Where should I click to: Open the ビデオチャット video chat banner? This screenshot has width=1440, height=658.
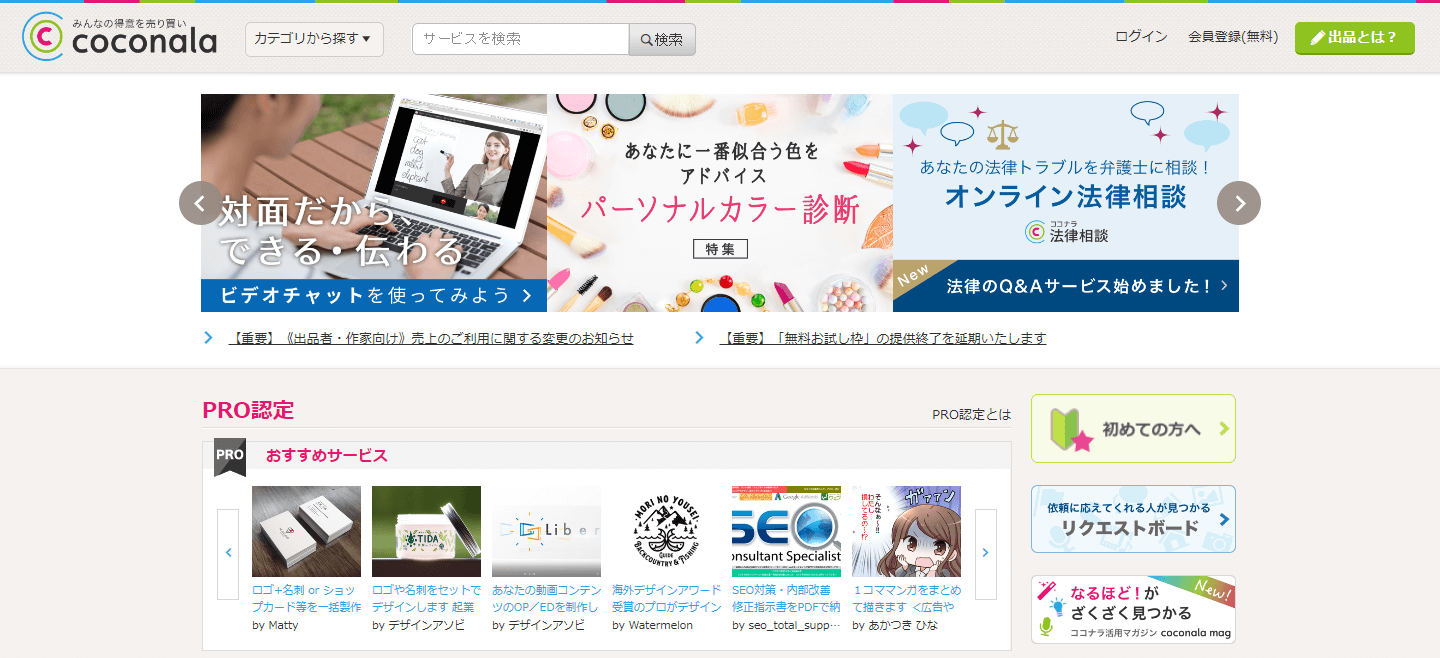(x=374, y=203)
